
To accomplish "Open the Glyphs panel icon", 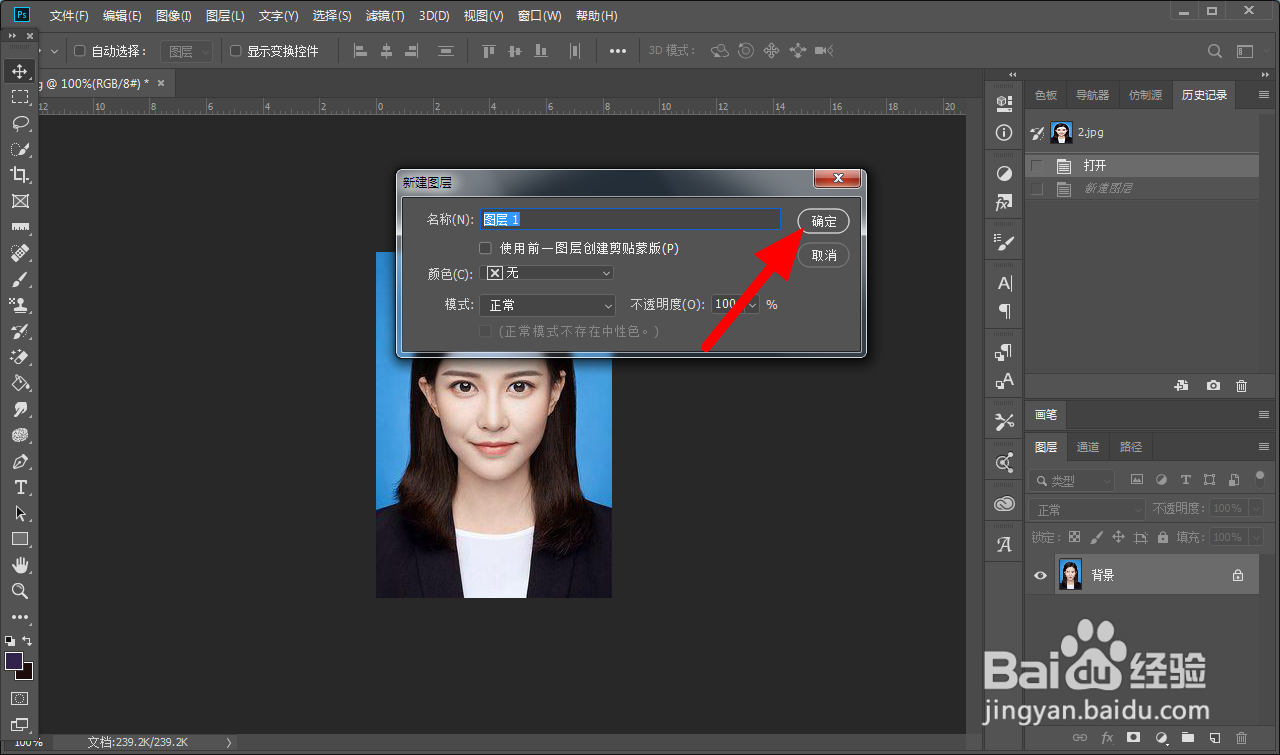I will [1004, 544].
